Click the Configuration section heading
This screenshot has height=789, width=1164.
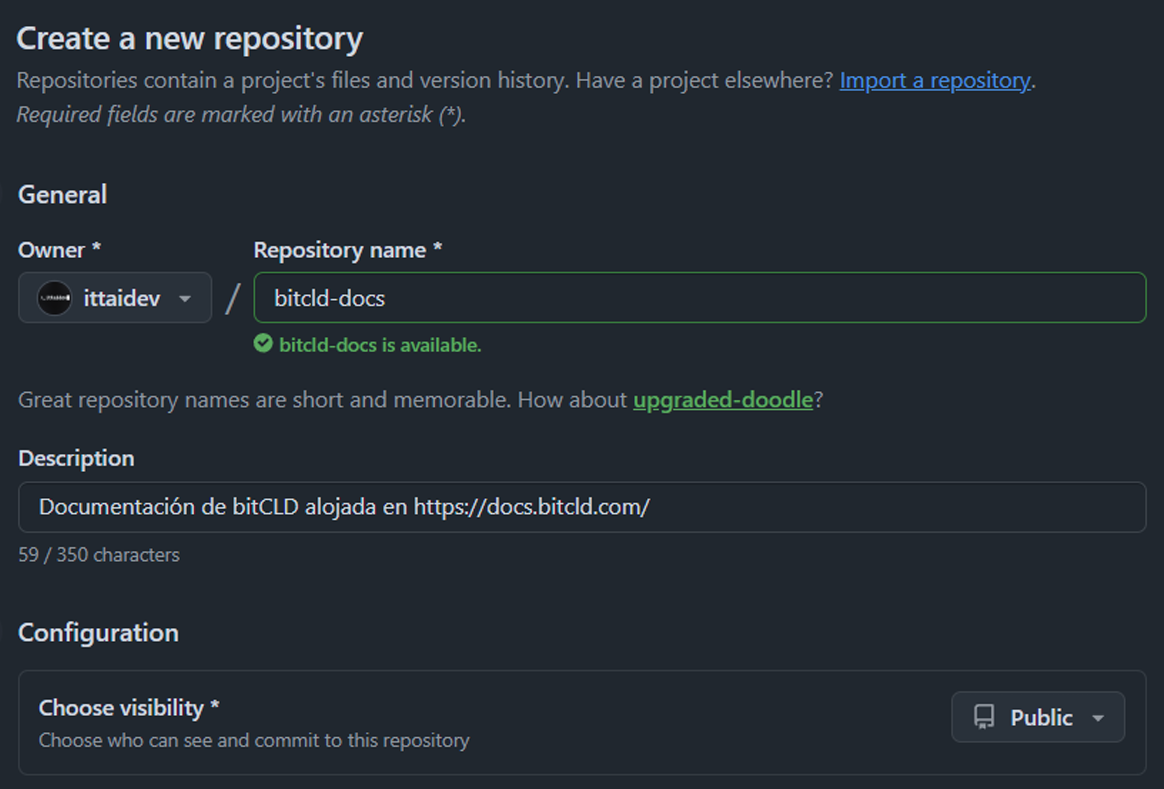tap(97, 632)
